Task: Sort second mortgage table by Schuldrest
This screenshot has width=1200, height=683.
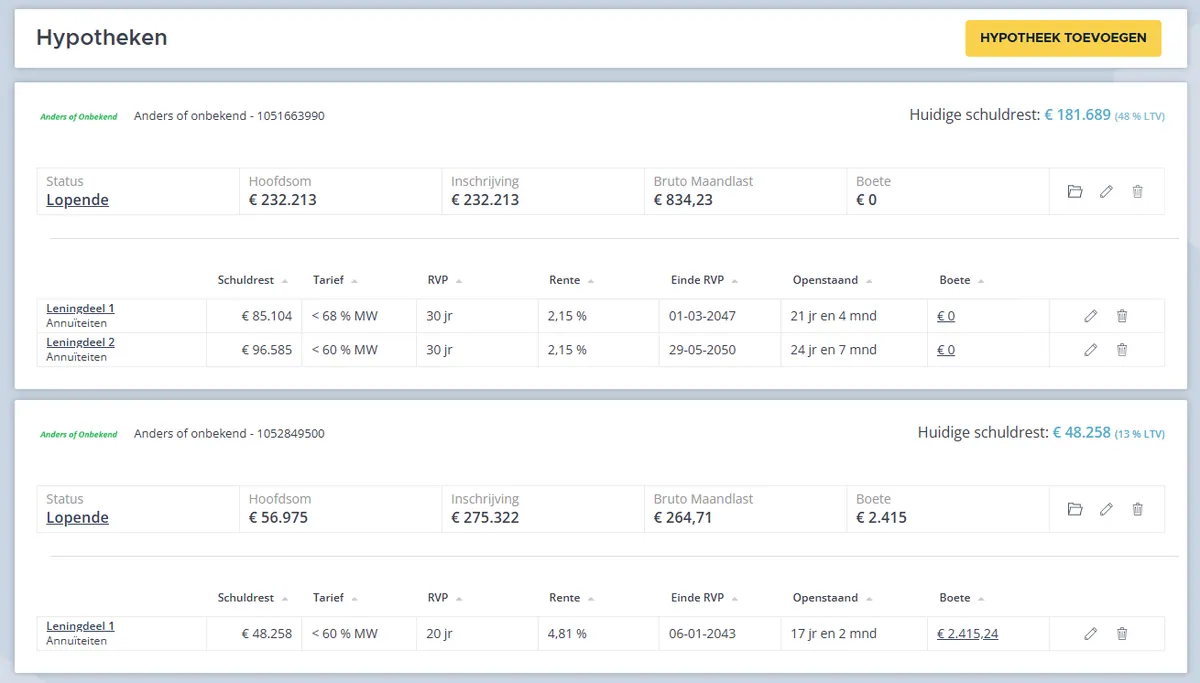Action: [x=253, y=598]
